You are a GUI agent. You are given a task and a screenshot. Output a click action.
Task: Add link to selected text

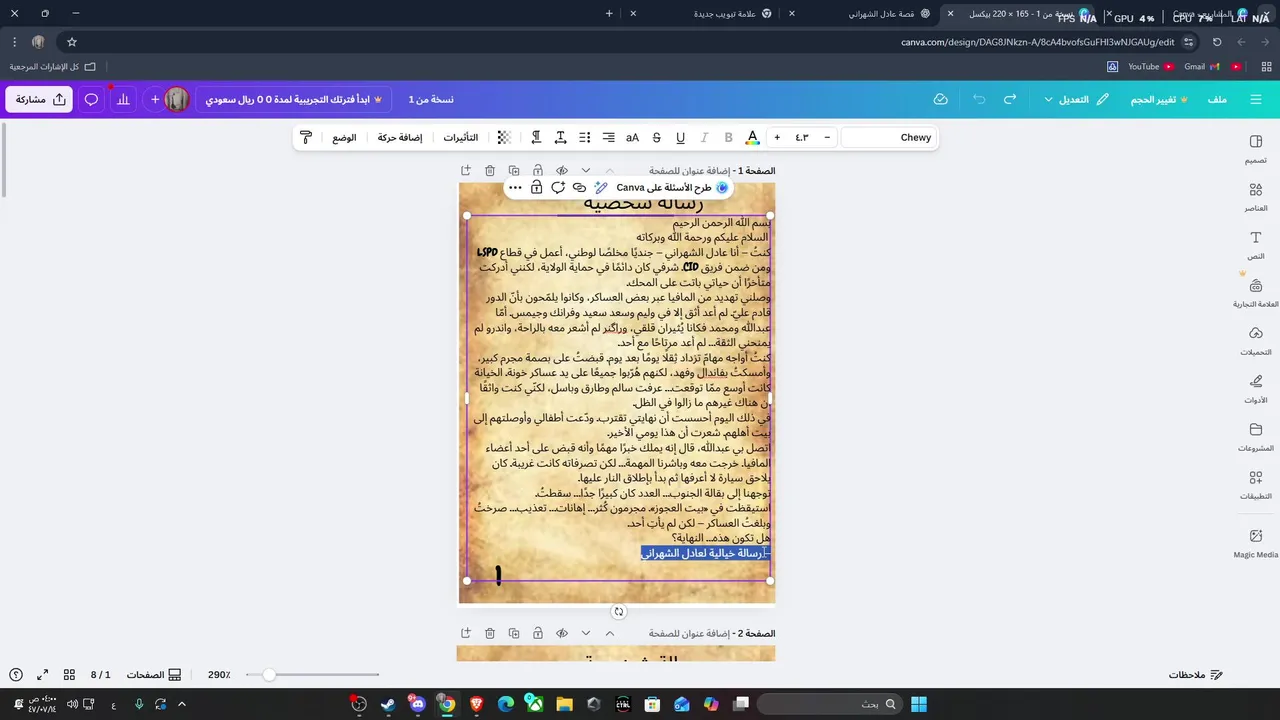tap(579, 187)
